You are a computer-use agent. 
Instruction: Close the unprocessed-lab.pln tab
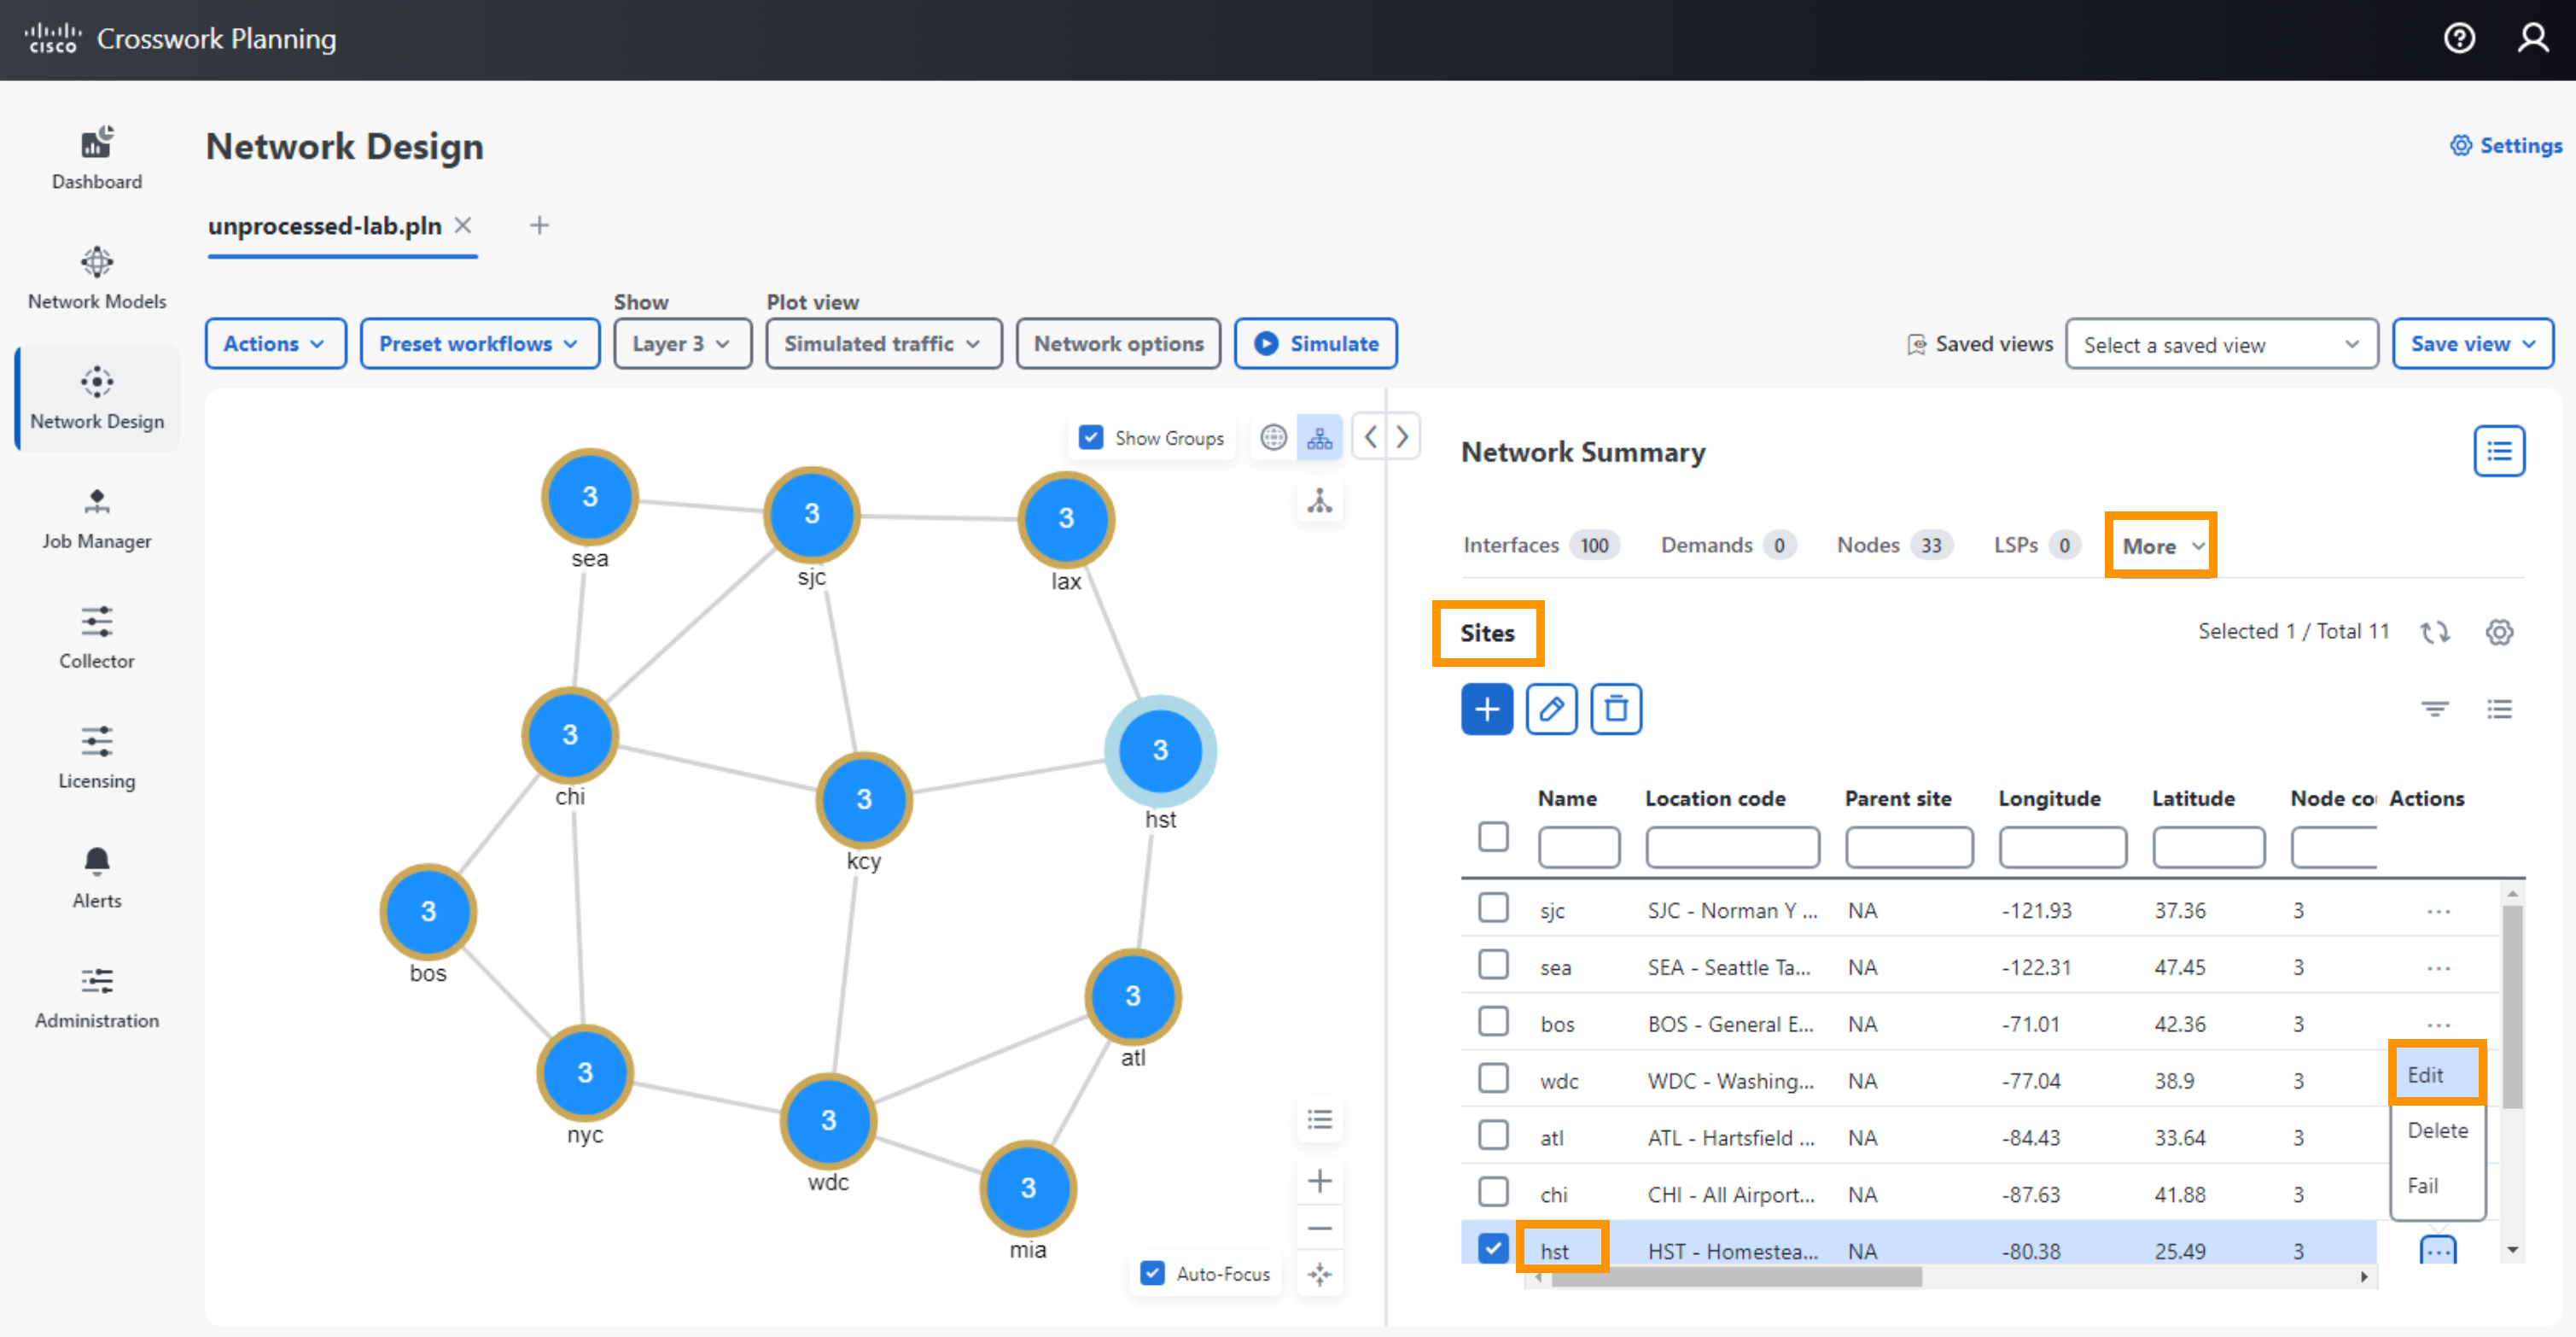click(463, 225)
